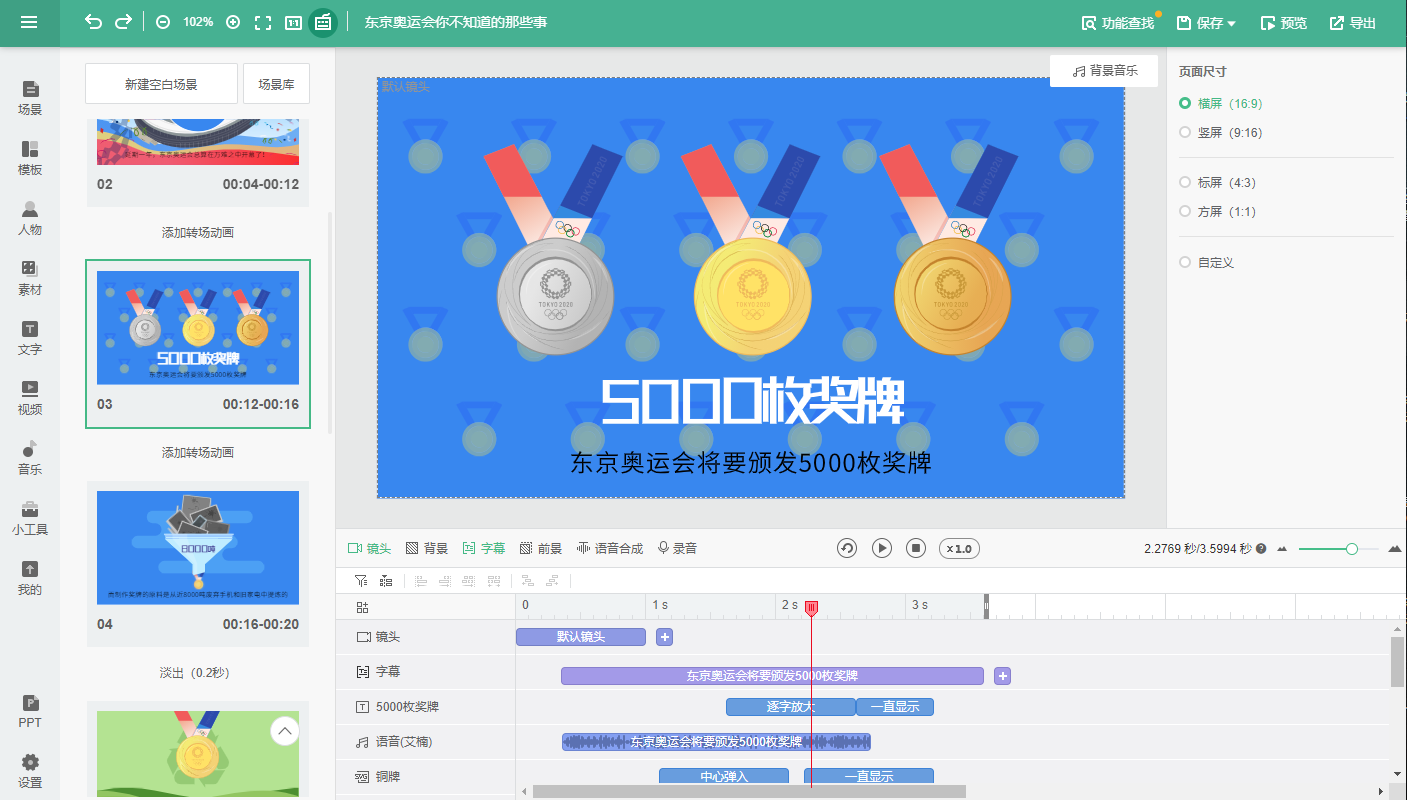Select 标屏 (4:3) page size

1217,182
